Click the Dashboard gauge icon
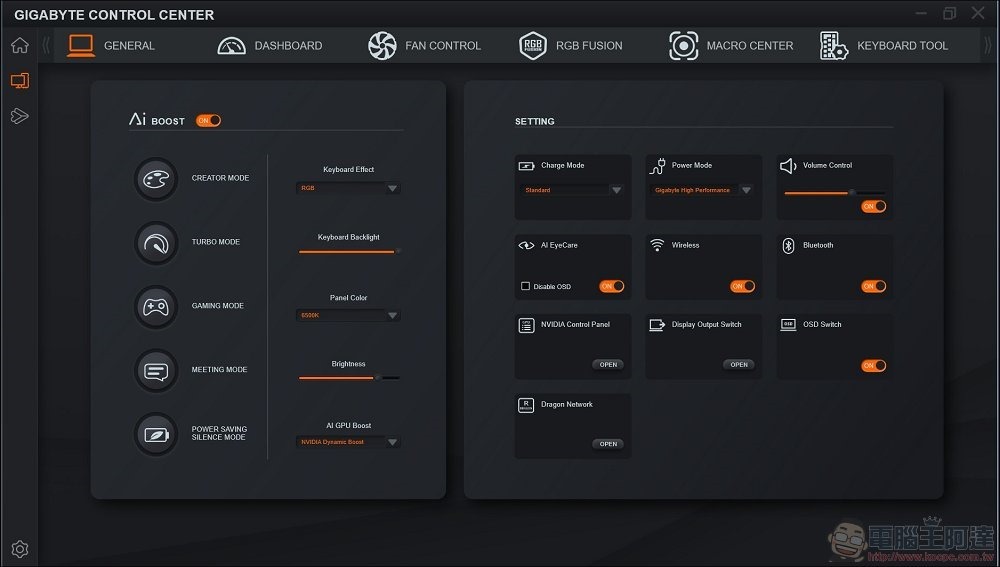Screen dimensions: 1000x567 [x=232, y=45]
